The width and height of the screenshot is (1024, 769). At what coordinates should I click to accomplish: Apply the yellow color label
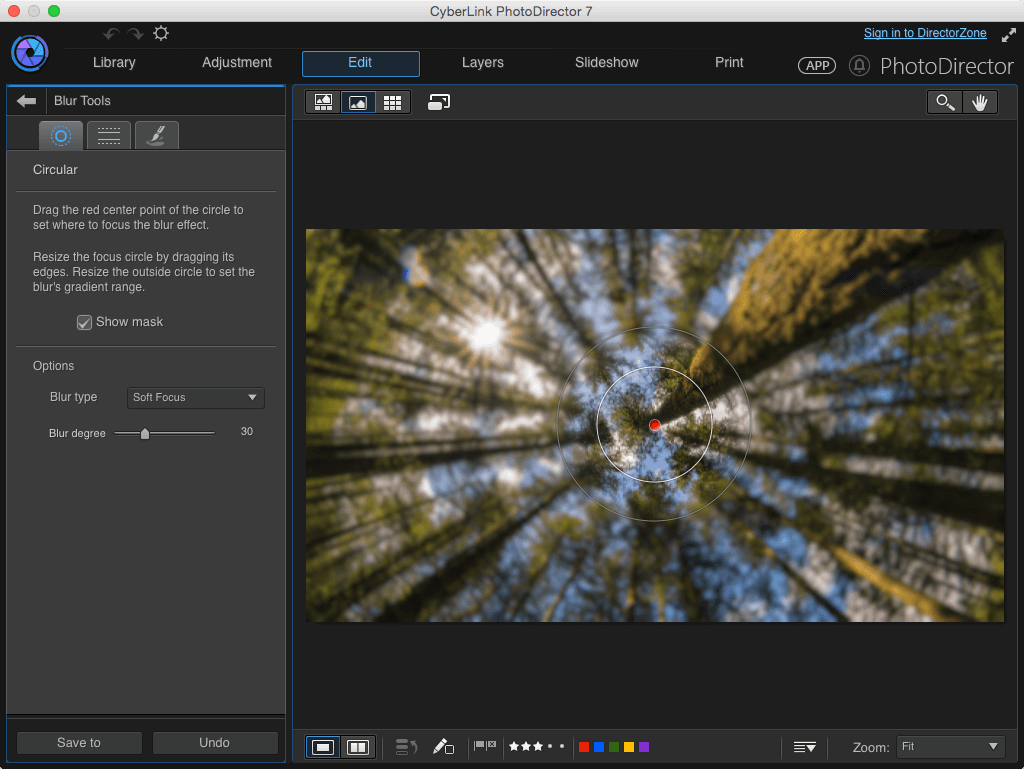click(x=629, y=747)
